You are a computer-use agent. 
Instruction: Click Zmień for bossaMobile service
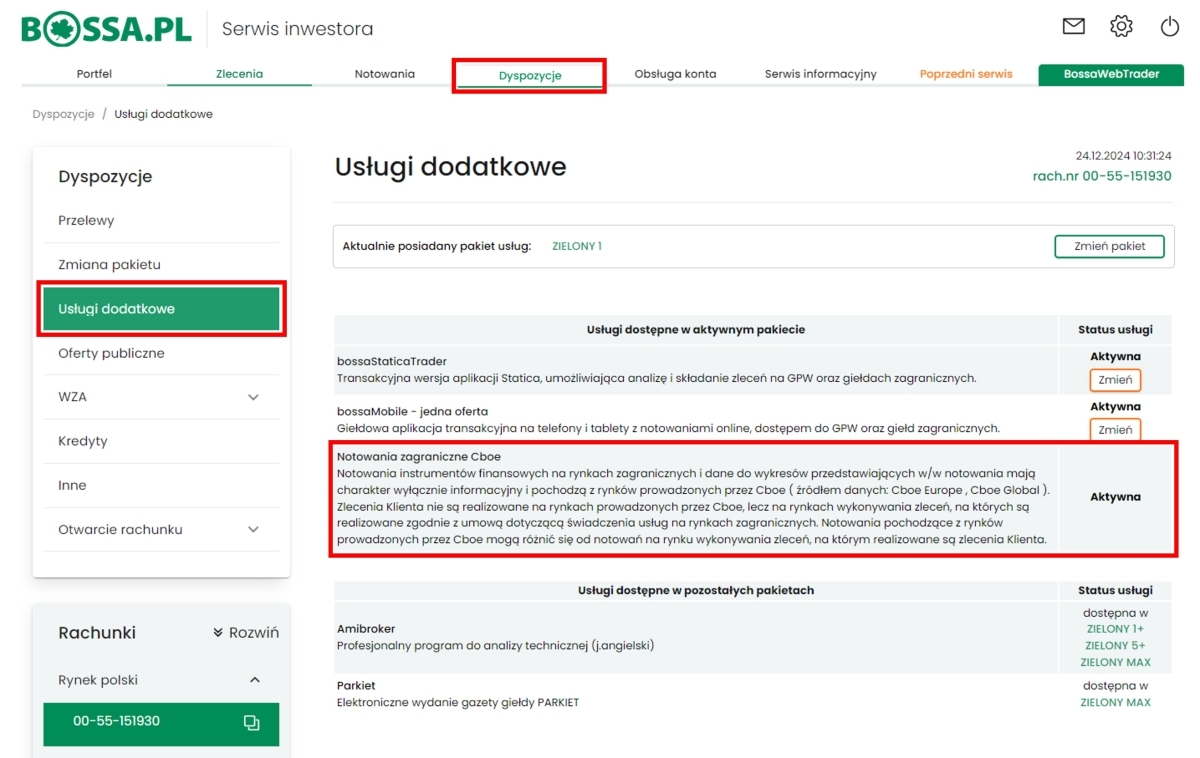[x=1115, y=429]
